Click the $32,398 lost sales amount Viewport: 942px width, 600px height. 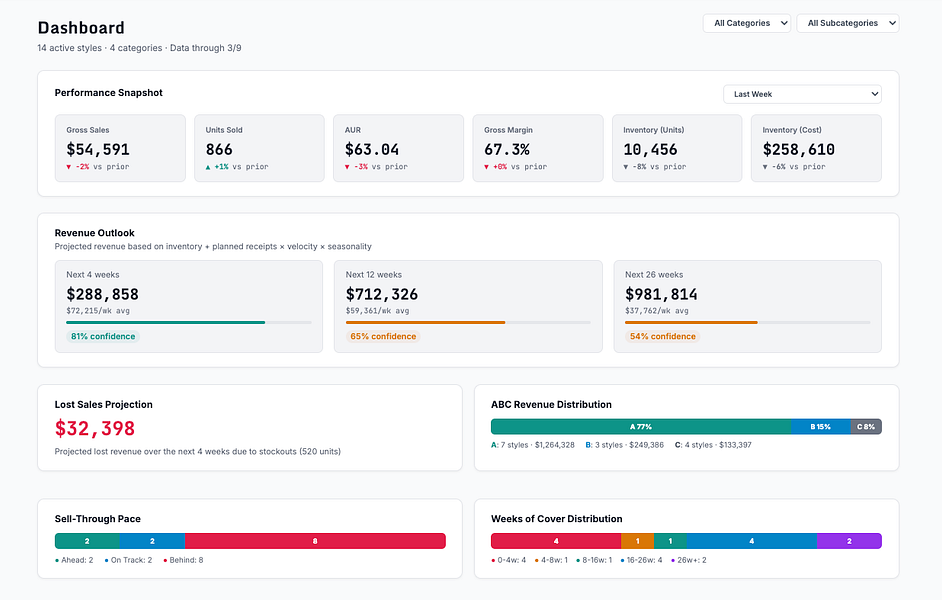tap(95, 428)
